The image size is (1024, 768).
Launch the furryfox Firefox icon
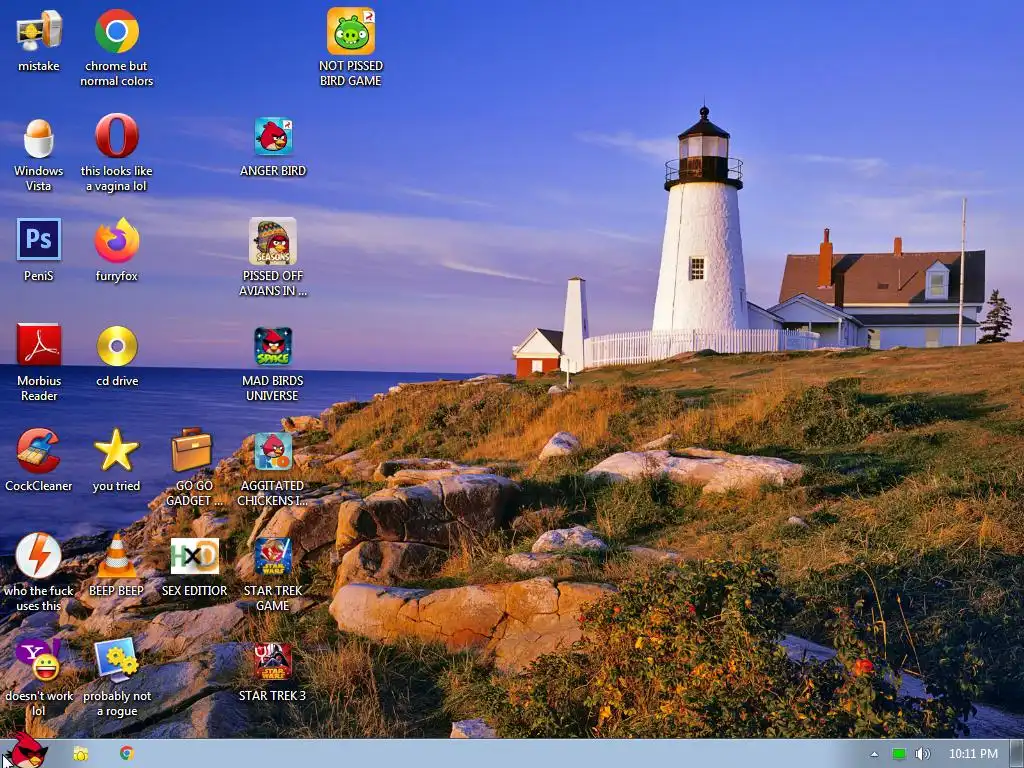point(116,241)
